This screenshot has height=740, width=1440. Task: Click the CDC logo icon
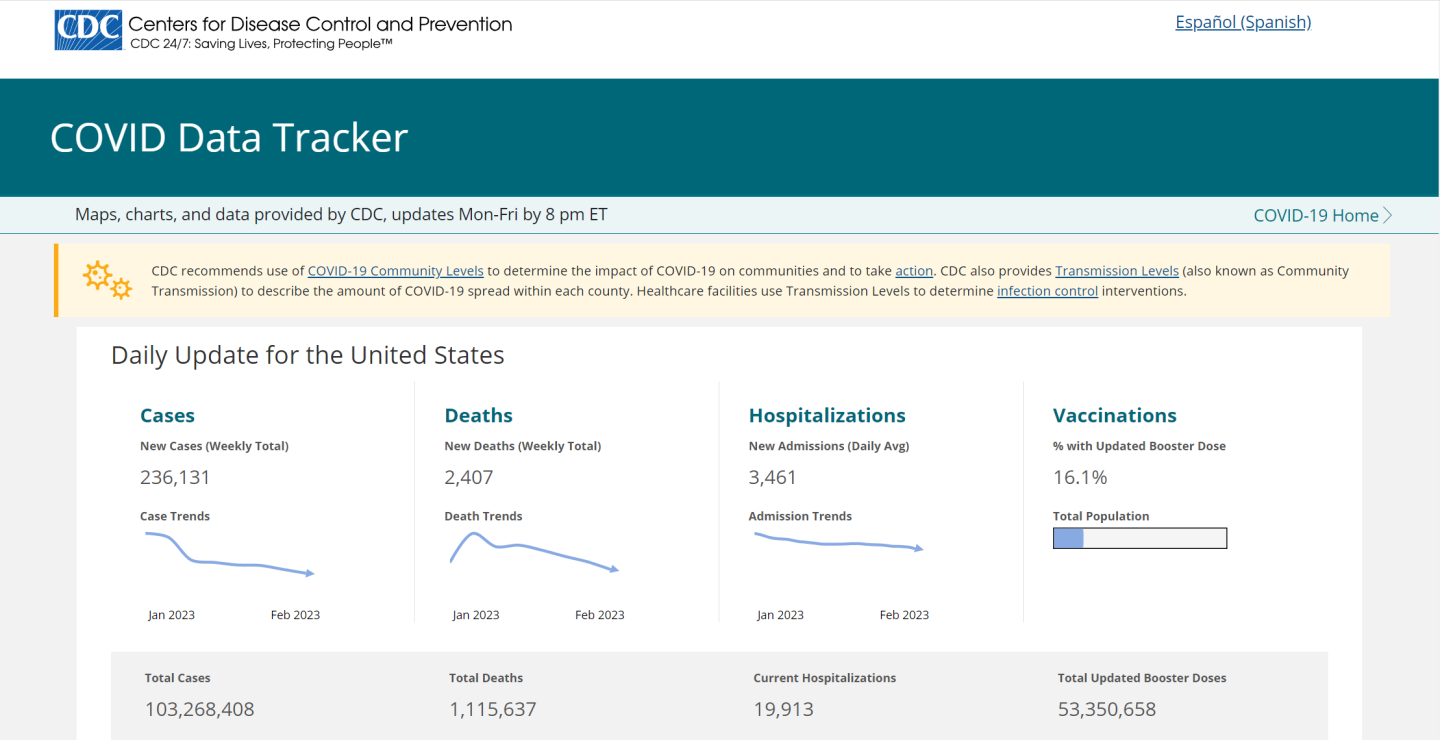(88, 30)
